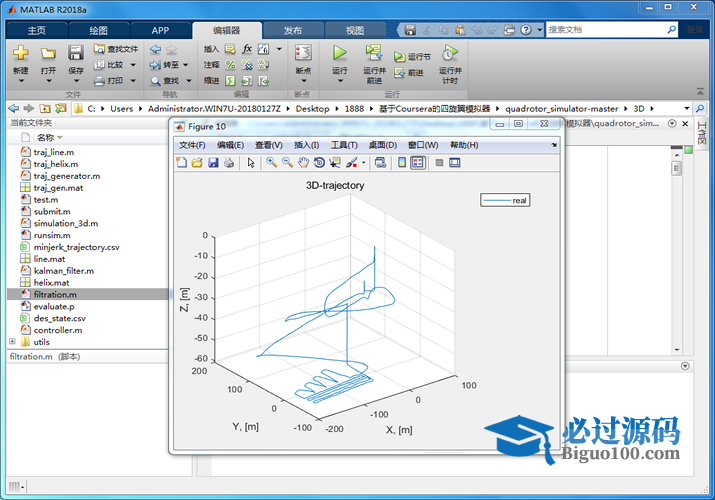Open Figure 10 工具(T) menu
715x500 pixels.
[344, 145]
